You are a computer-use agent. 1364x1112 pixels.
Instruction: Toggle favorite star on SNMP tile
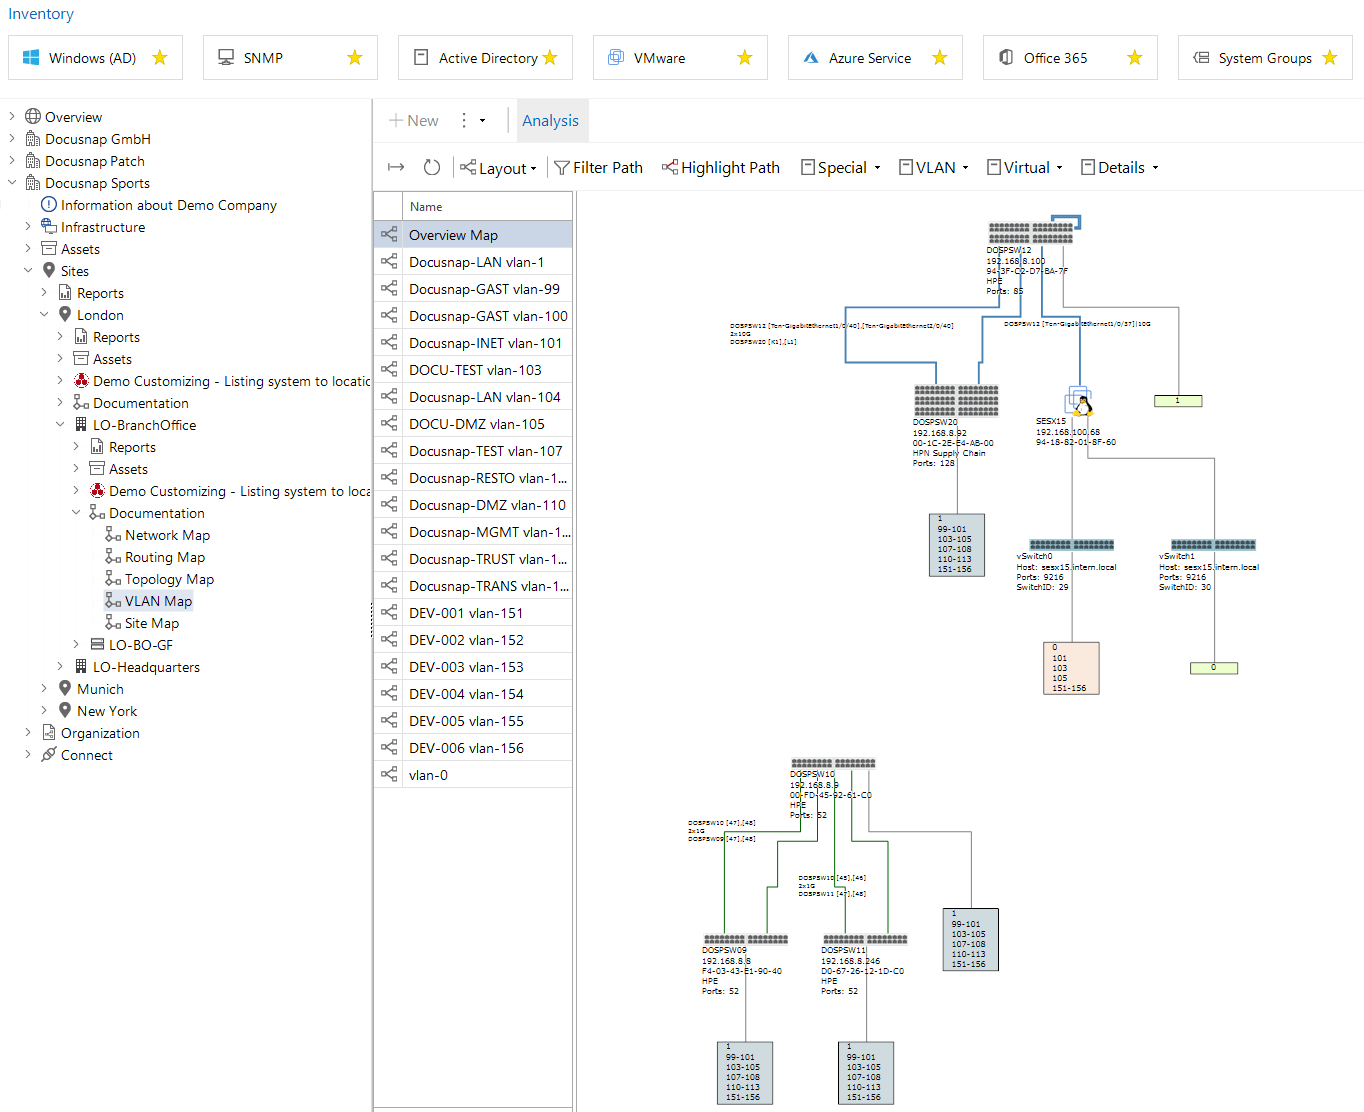pyautogui.click(x=354, y=58)
